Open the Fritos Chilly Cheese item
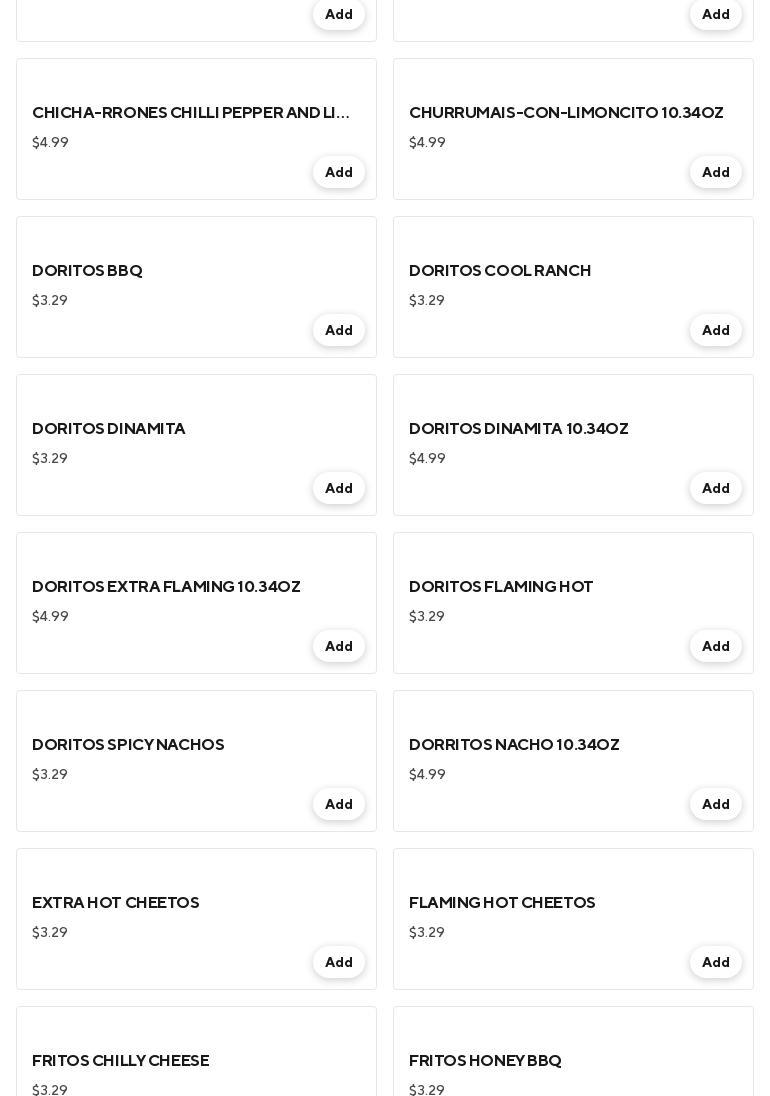Viewport: 770px width, 1096px height. 120,1060
